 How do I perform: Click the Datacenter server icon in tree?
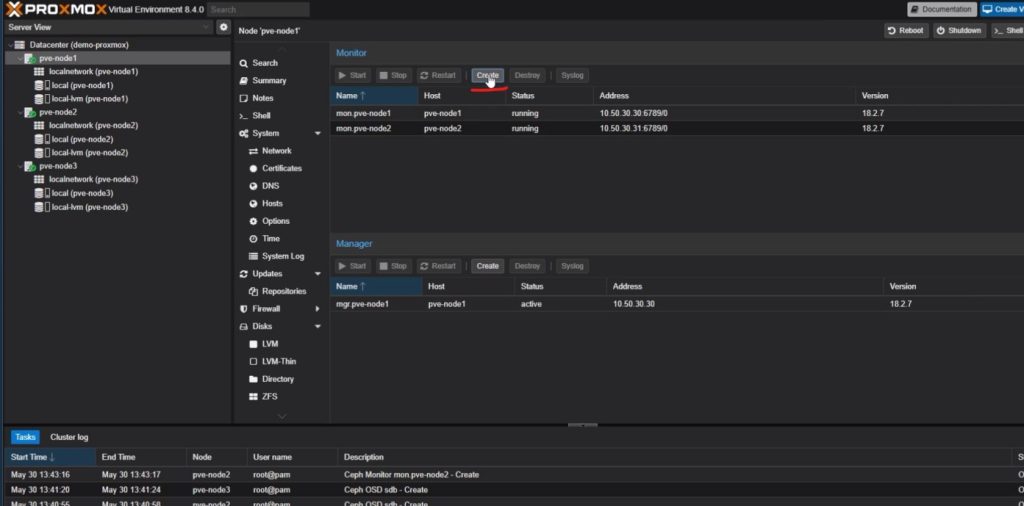[x=20, y=45]
